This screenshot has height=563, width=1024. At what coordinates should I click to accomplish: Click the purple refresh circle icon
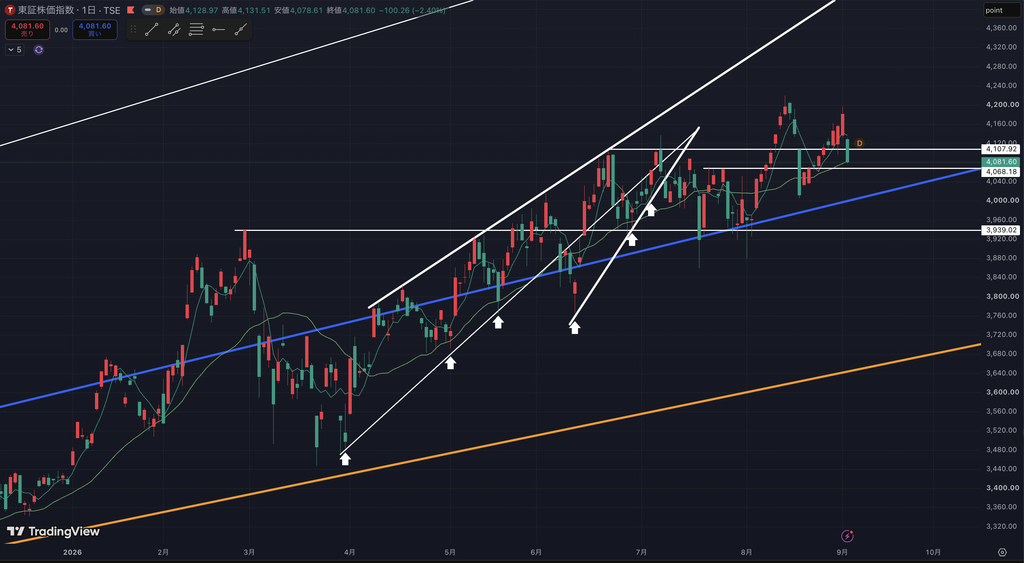point(39,50)
